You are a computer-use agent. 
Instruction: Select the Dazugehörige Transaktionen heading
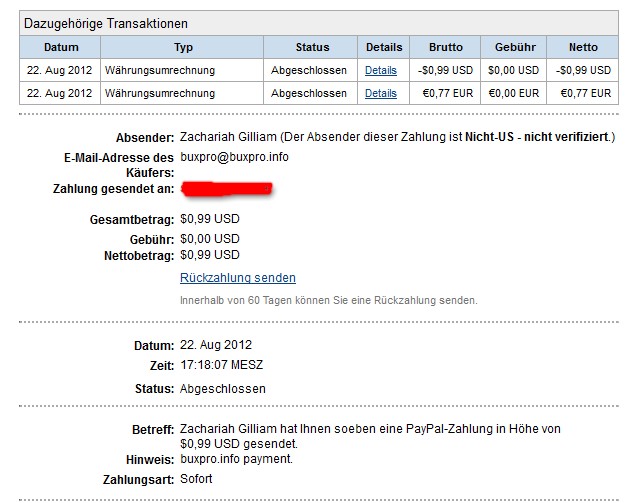[106, 23]
